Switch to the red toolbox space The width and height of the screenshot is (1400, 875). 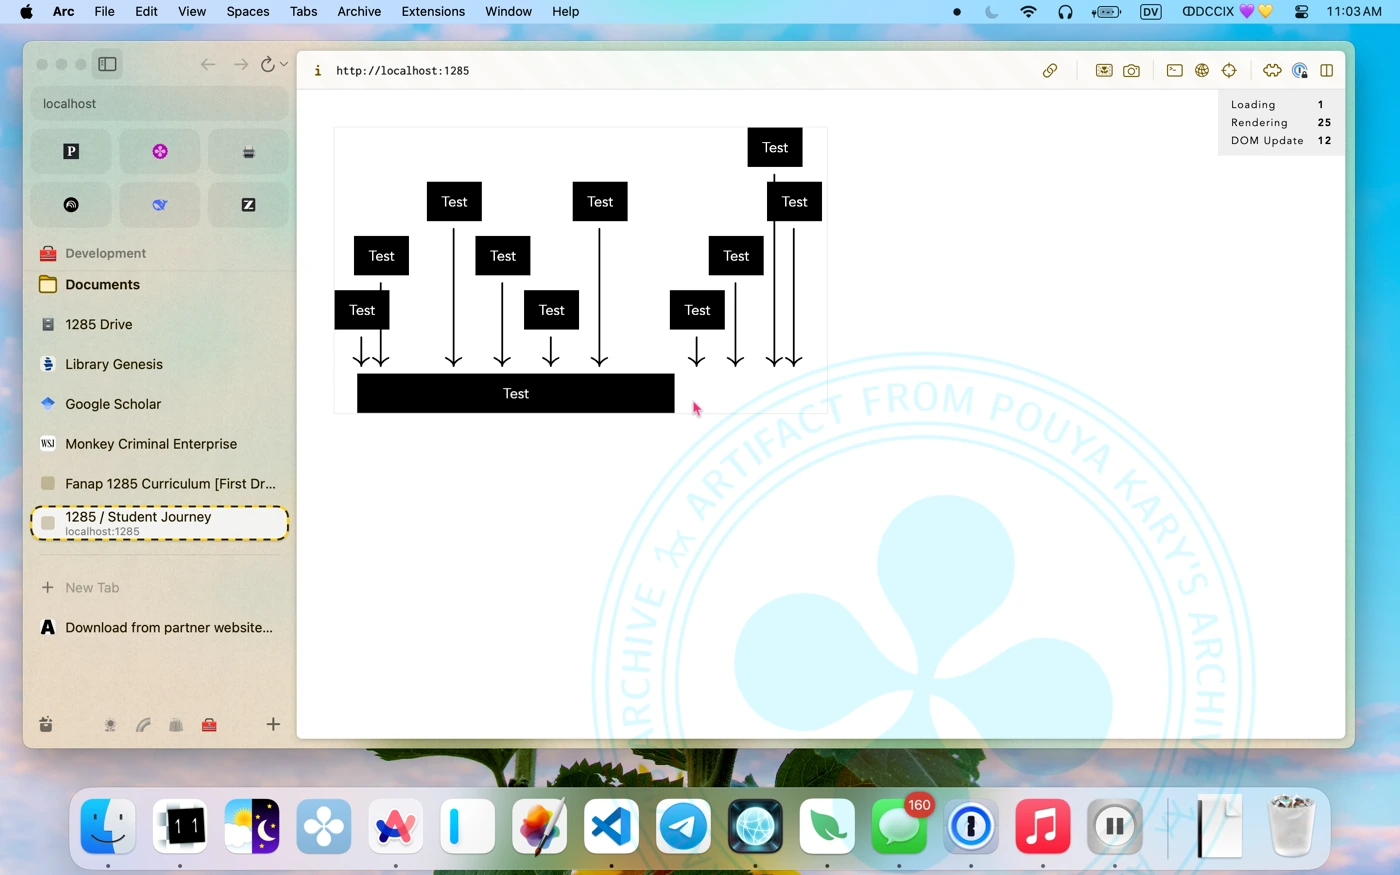[209, 725]
